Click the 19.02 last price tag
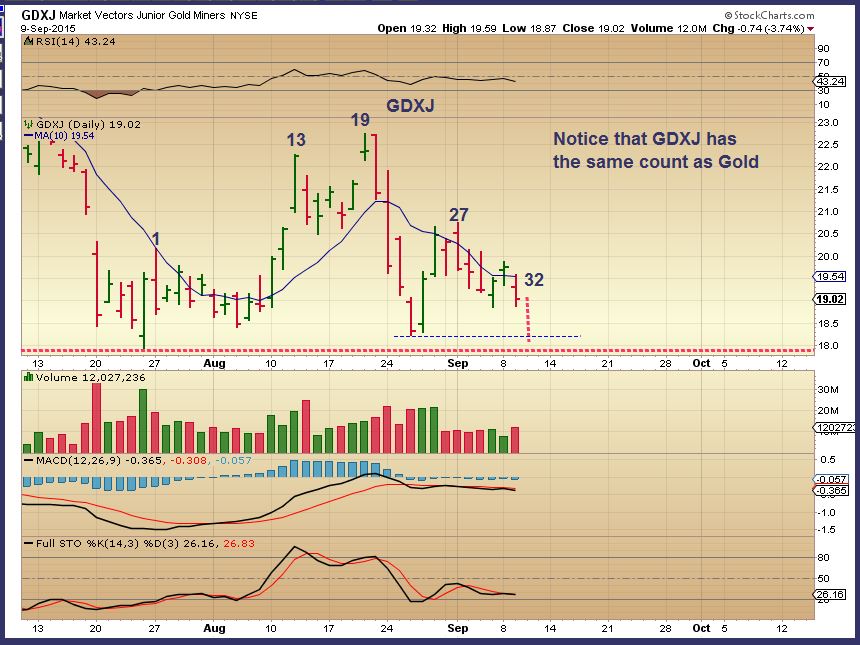This screenshot has width=860, height=645. click(x=830, y=299)
